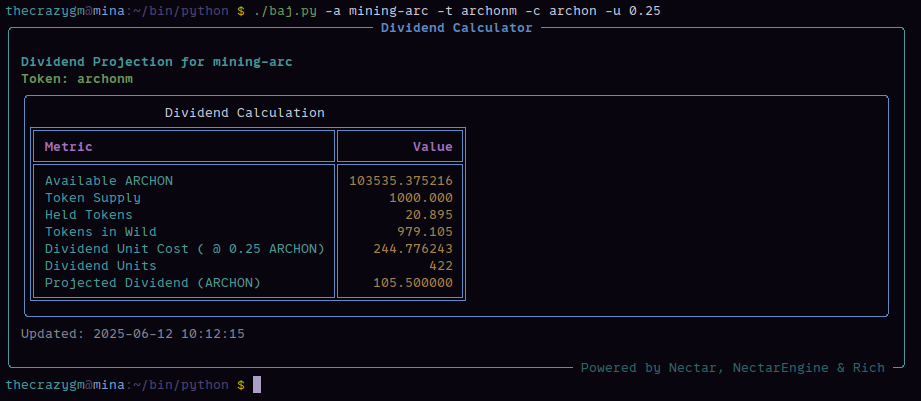The width and height of the screenshot is (921, 401).
Task: Select the "Available ARCHON" row label
Action: point(109,181)
